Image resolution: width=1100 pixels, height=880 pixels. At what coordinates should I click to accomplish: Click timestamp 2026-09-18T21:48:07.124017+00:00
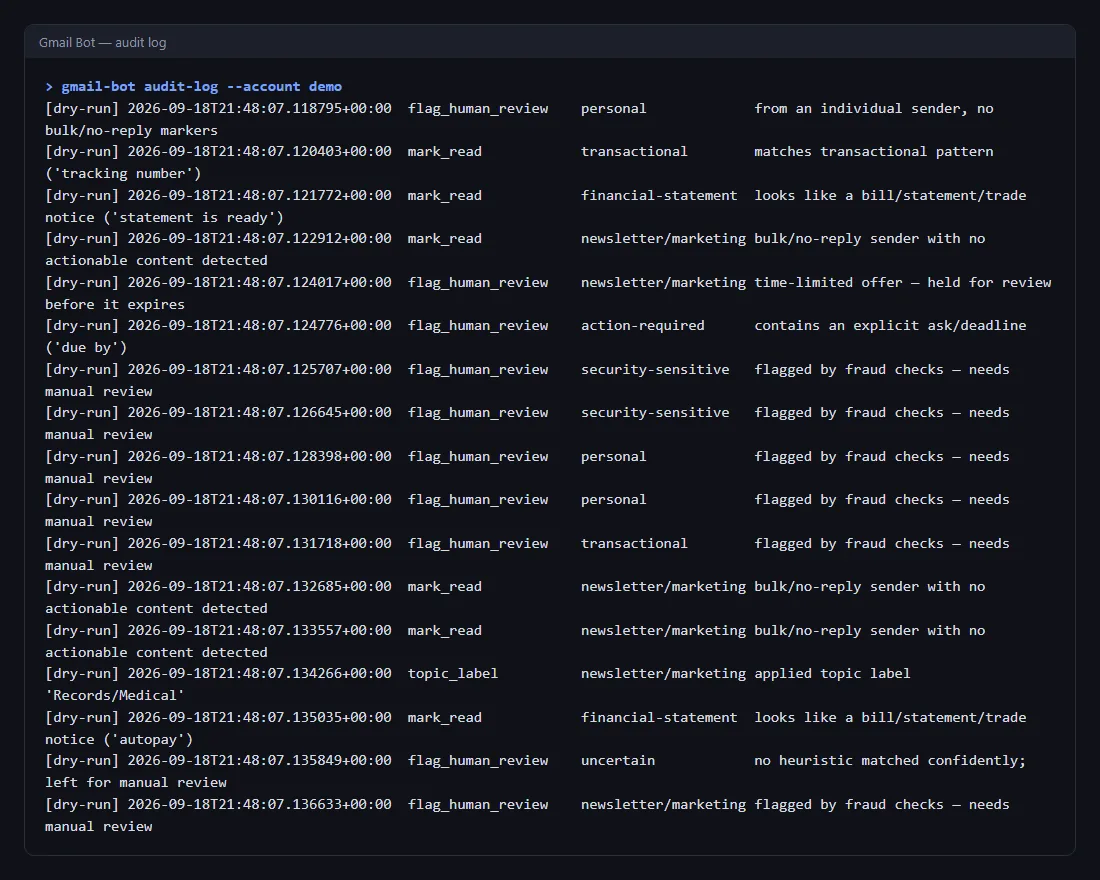pos(260,282)
